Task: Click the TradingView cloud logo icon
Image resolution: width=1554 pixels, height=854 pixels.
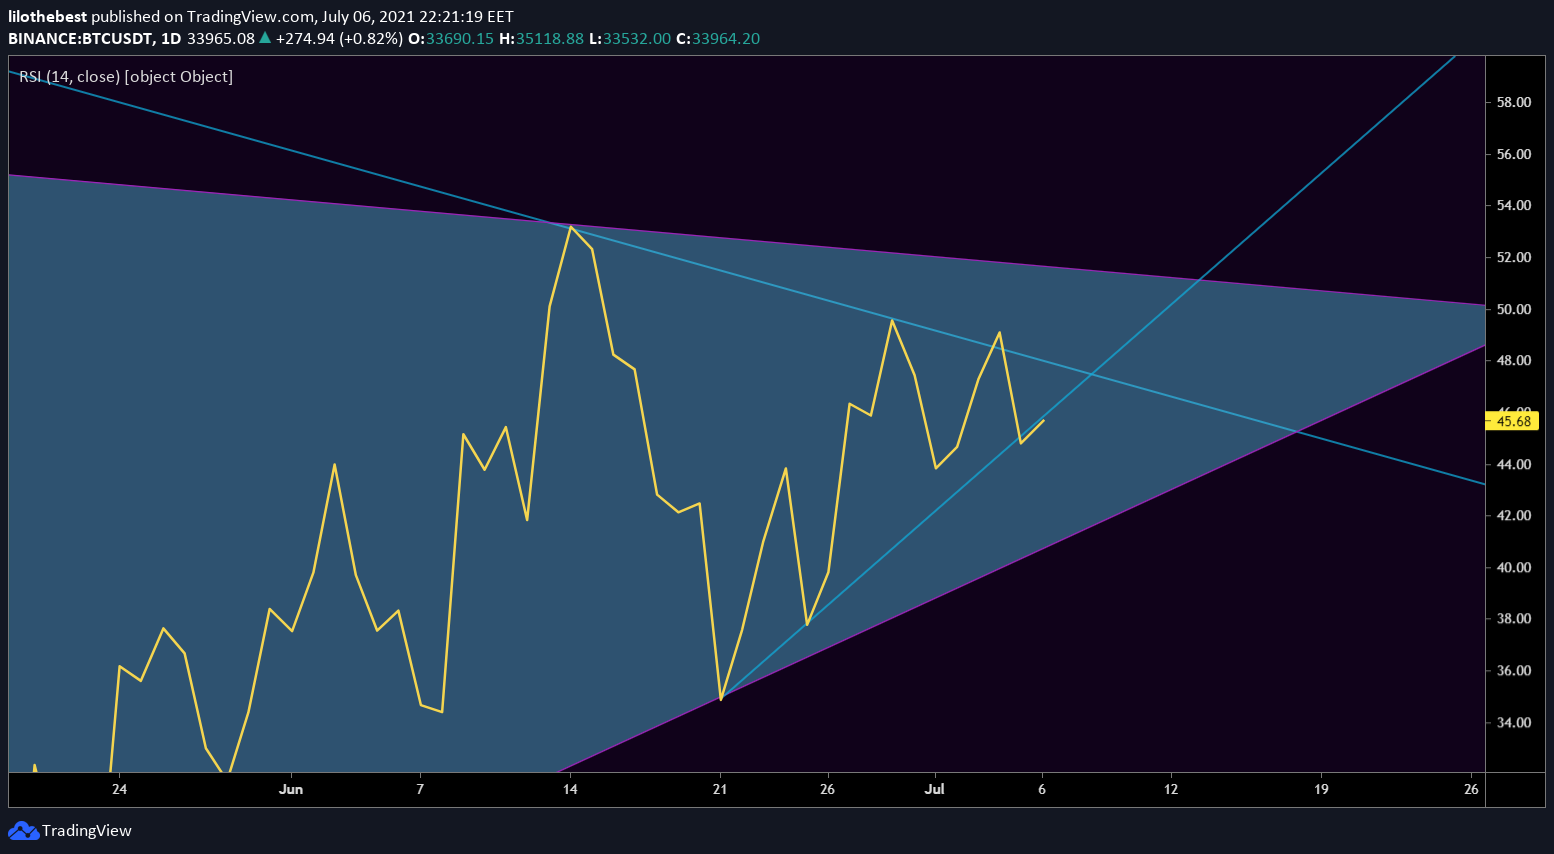Action: (23, 831)
